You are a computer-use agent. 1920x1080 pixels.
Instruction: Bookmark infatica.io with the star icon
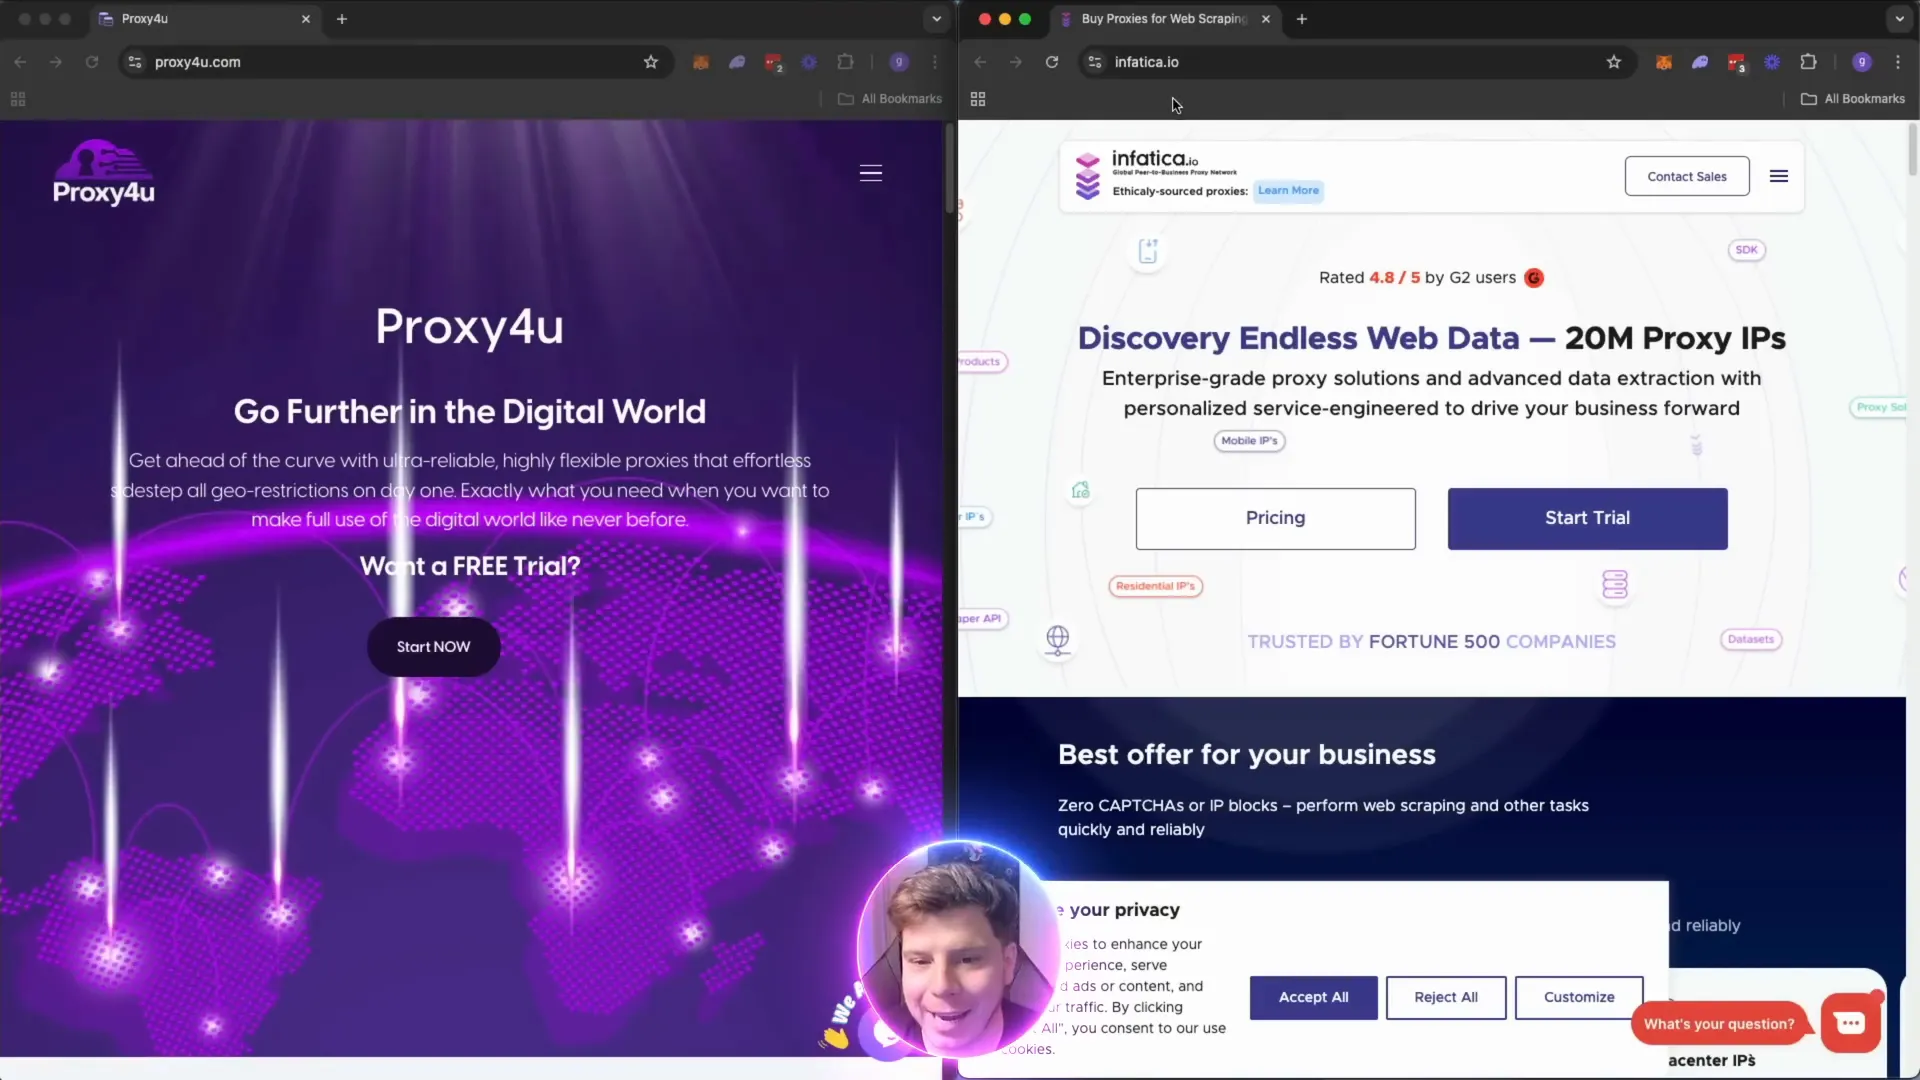pos(1614,62)
